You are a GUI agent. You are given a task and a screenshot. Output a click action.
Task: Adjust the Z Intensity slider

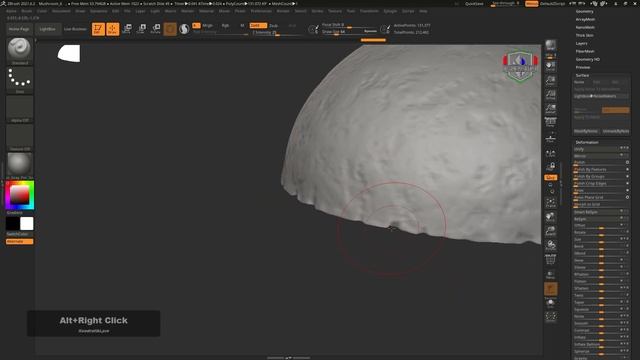[278, 33]
